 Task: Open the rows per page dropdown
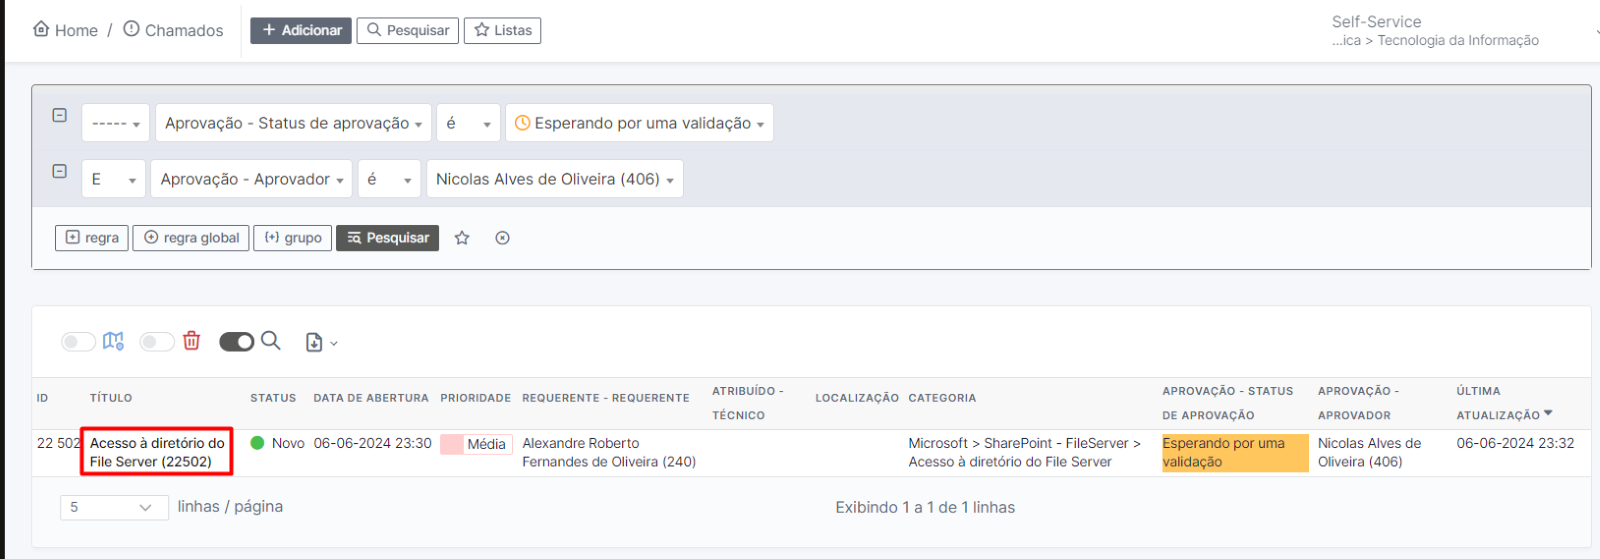pos(109,507)
